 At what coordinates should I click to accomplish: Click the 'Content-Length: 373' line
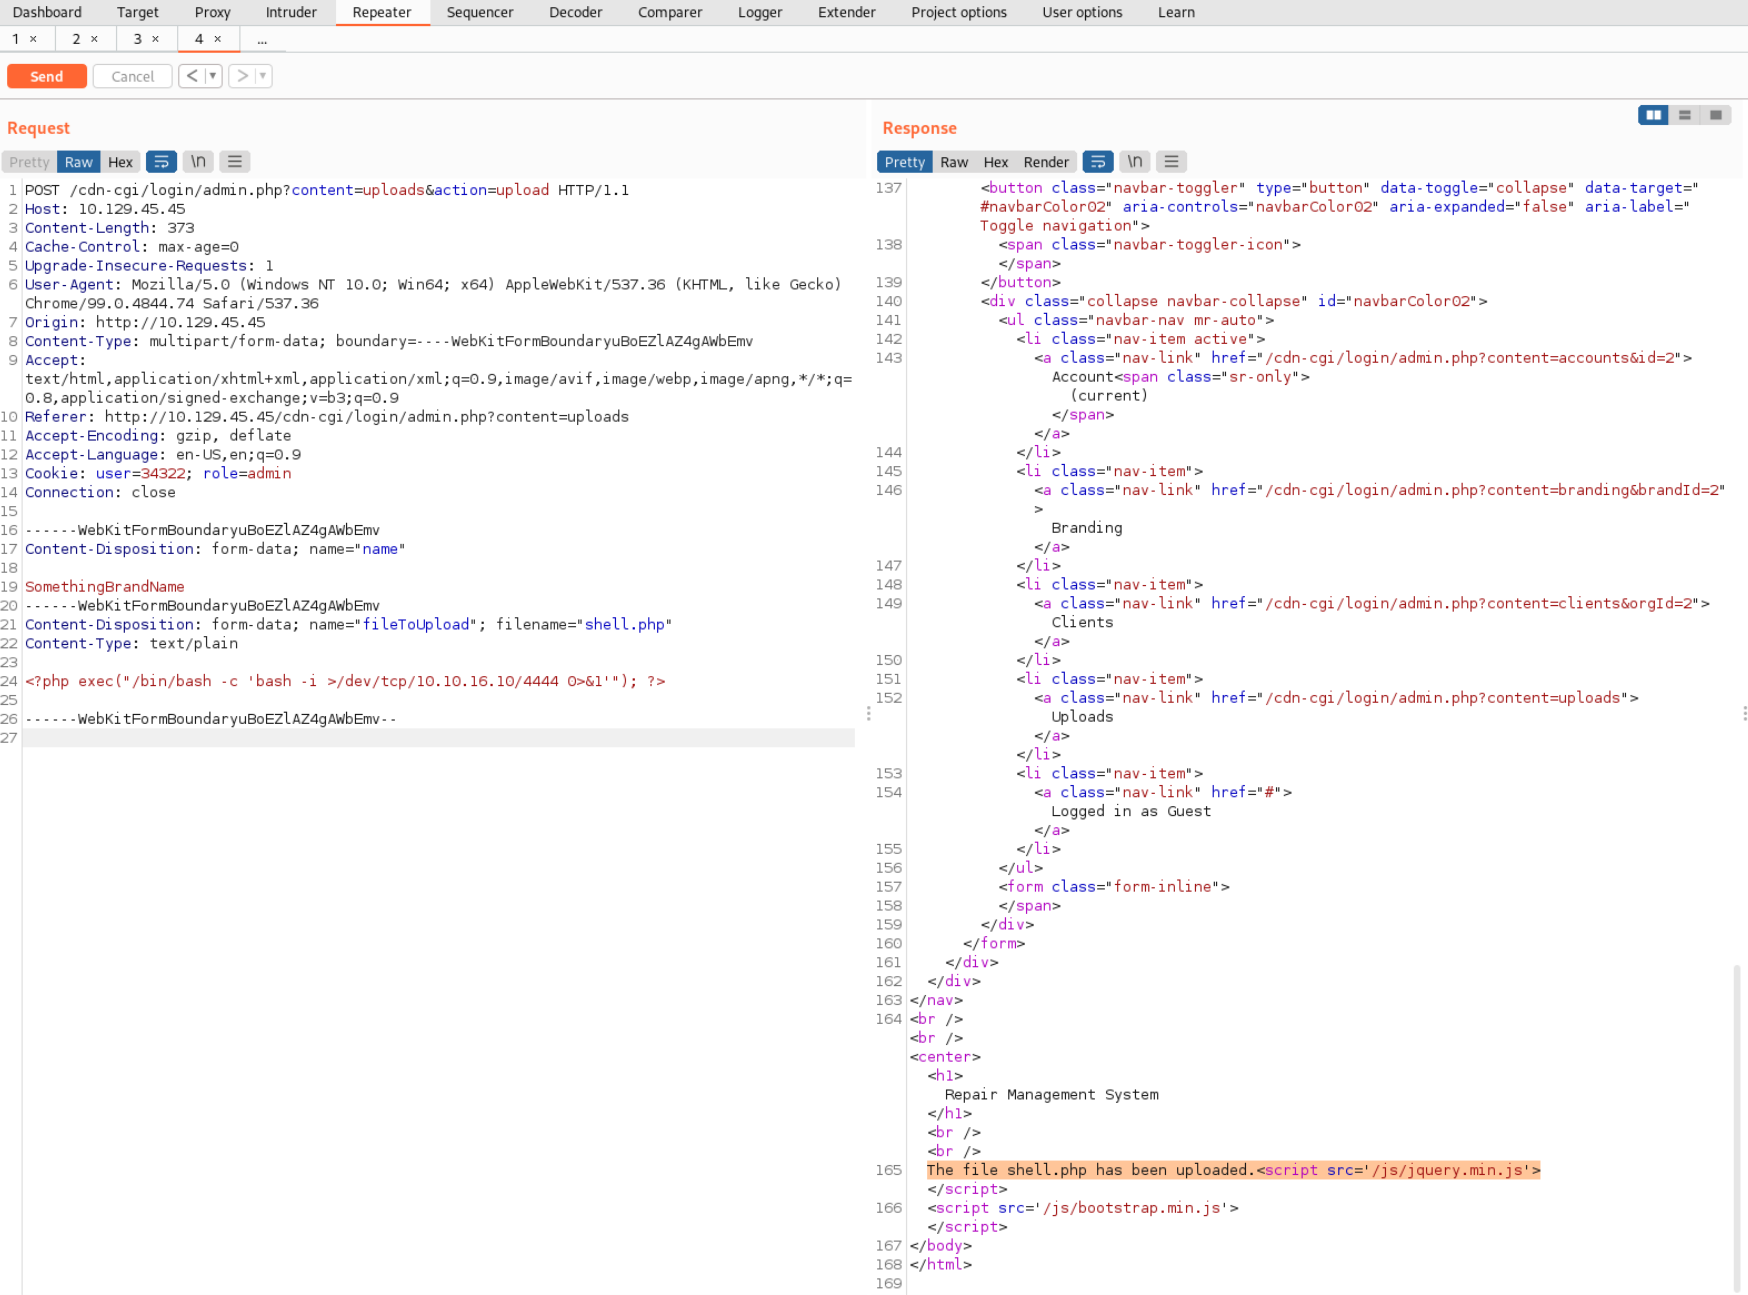(x=110, y=228)
